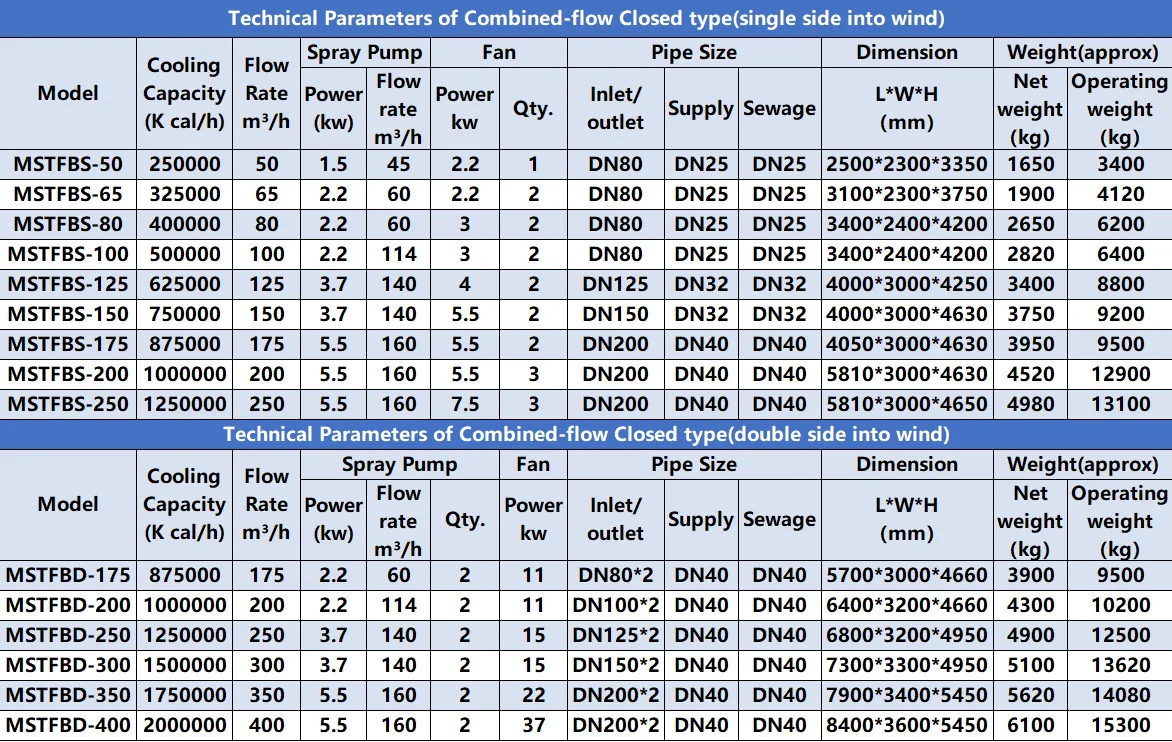Screen dimensions: 1172x742
Task: Click fan quantity 1 for MSTFBS-50
Action: point(533,164)
